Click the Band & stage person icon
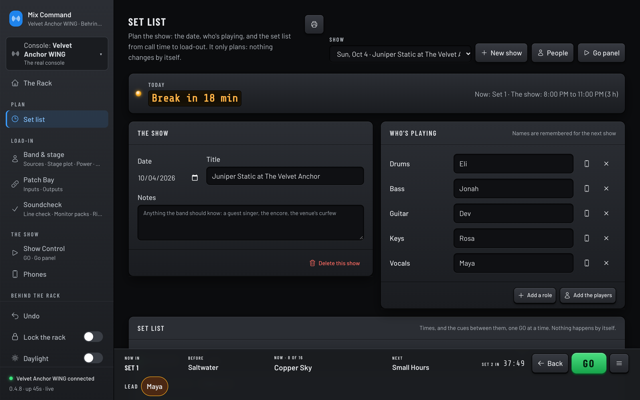 tap(15, 159)
